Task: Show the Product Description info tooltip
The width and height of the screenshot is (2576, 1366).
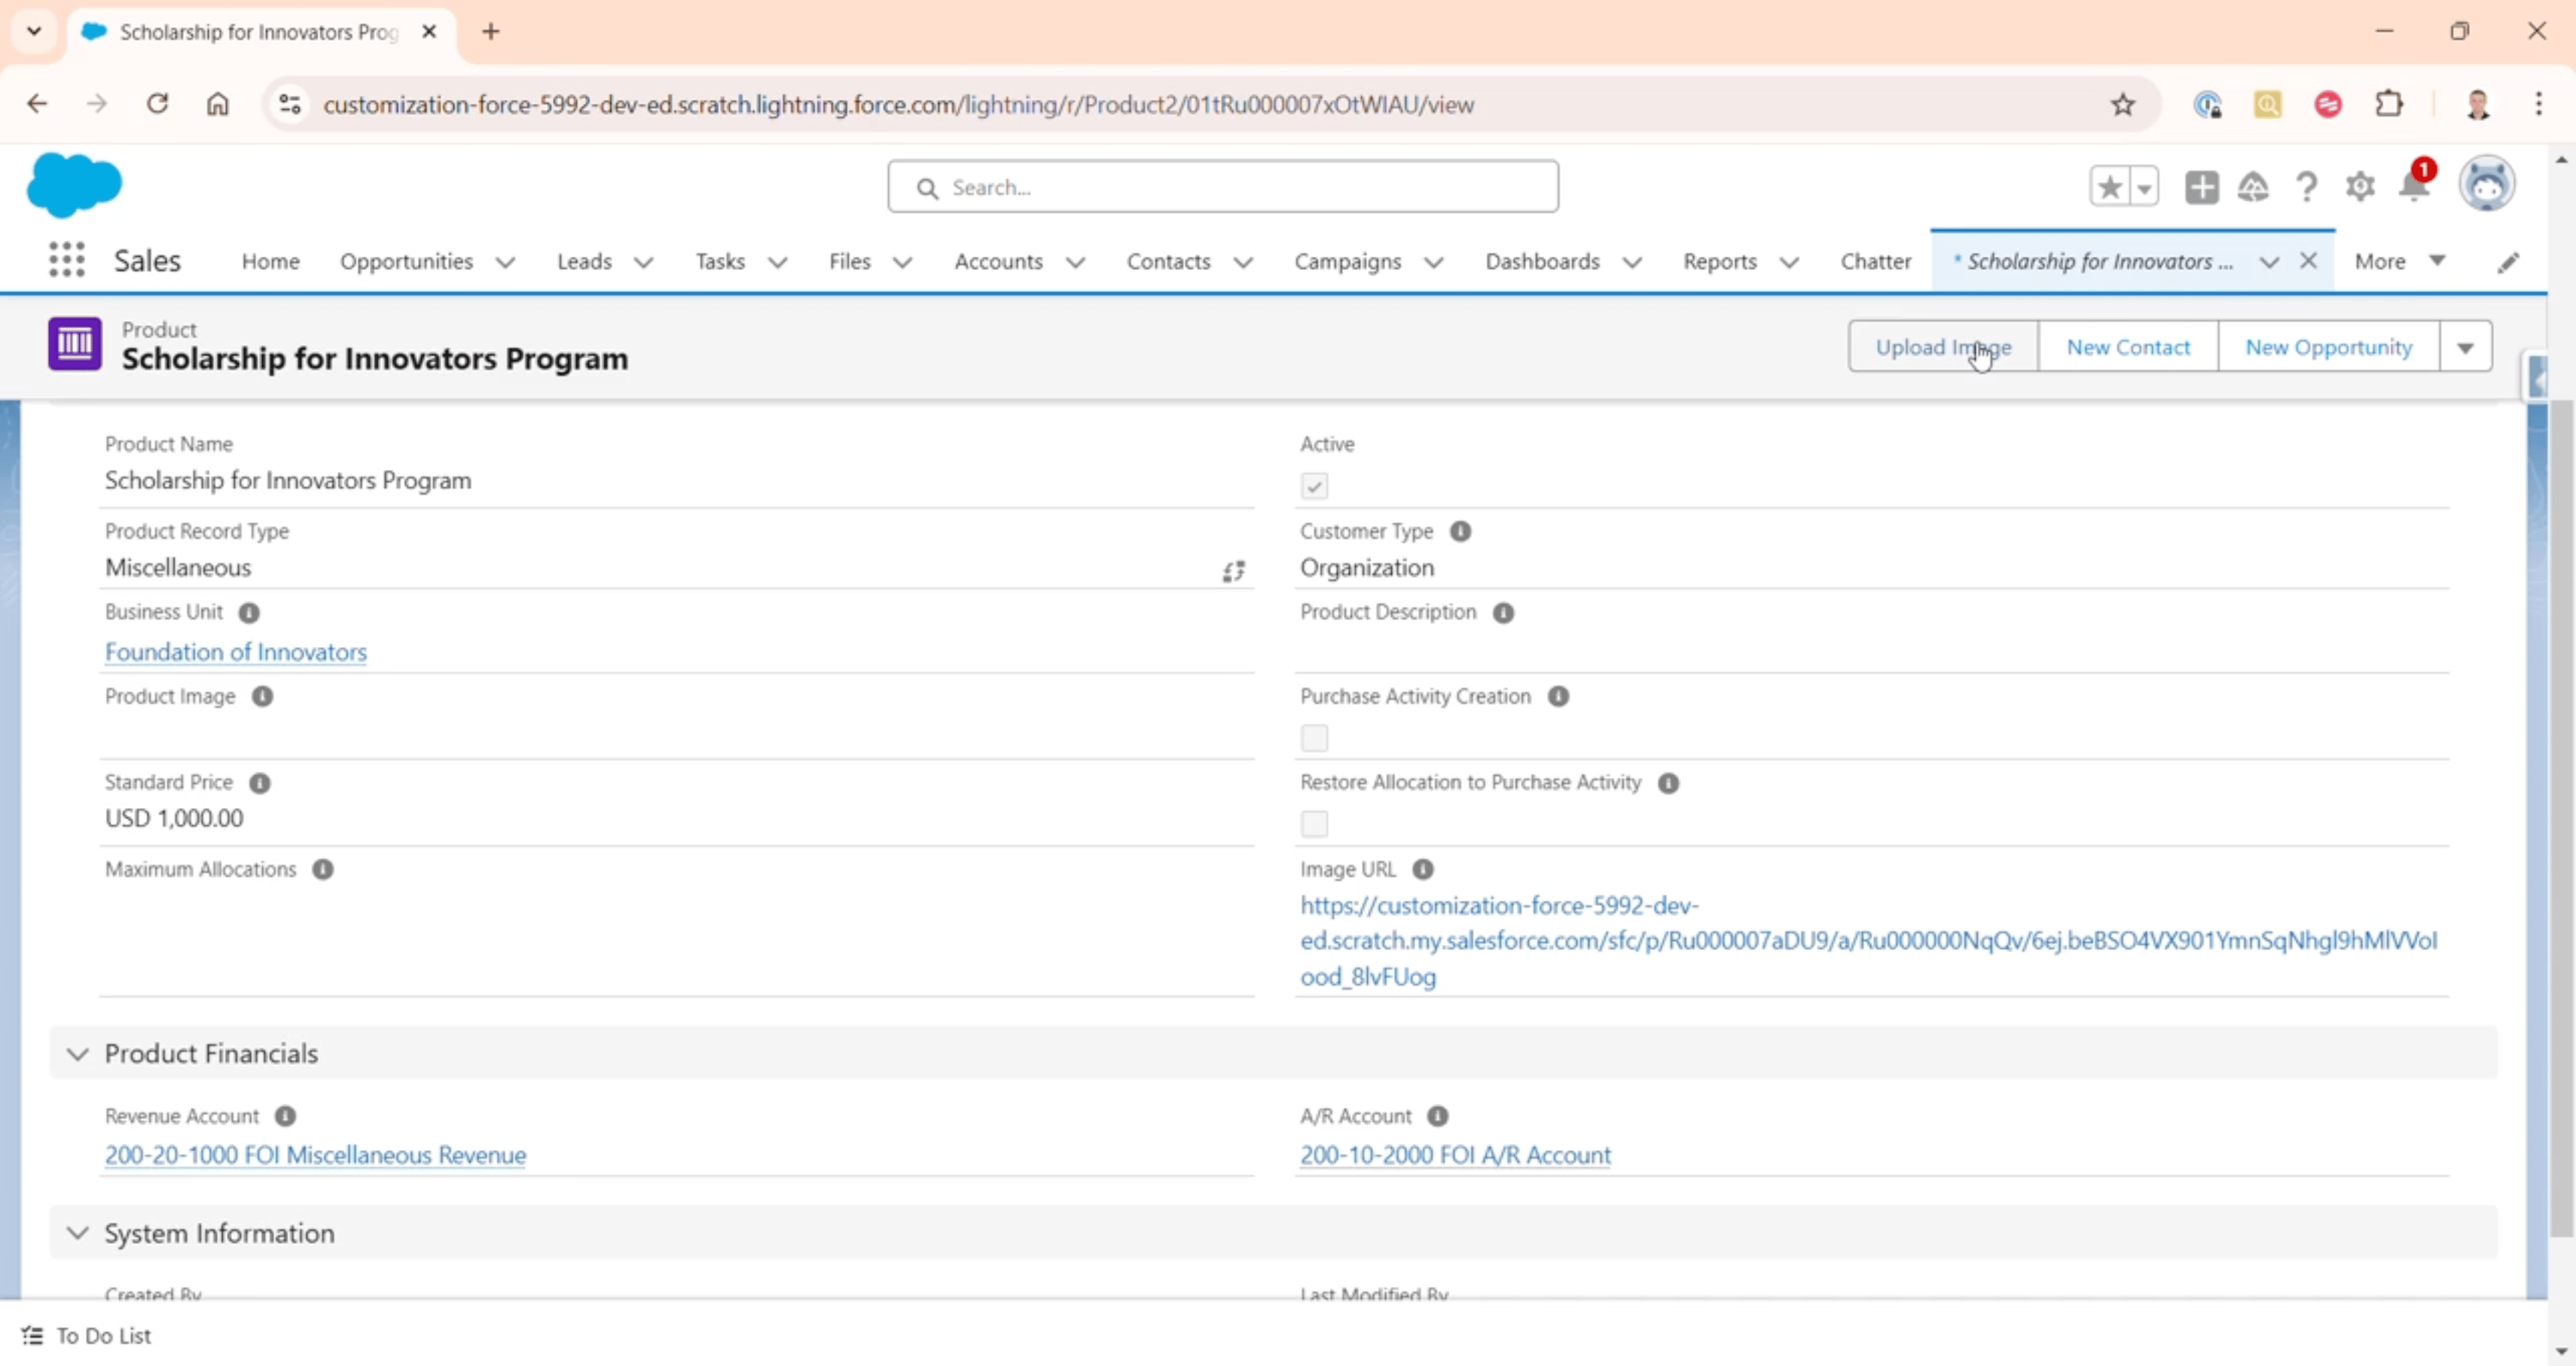Action: pyautogui.click(x=1503, y=612)
